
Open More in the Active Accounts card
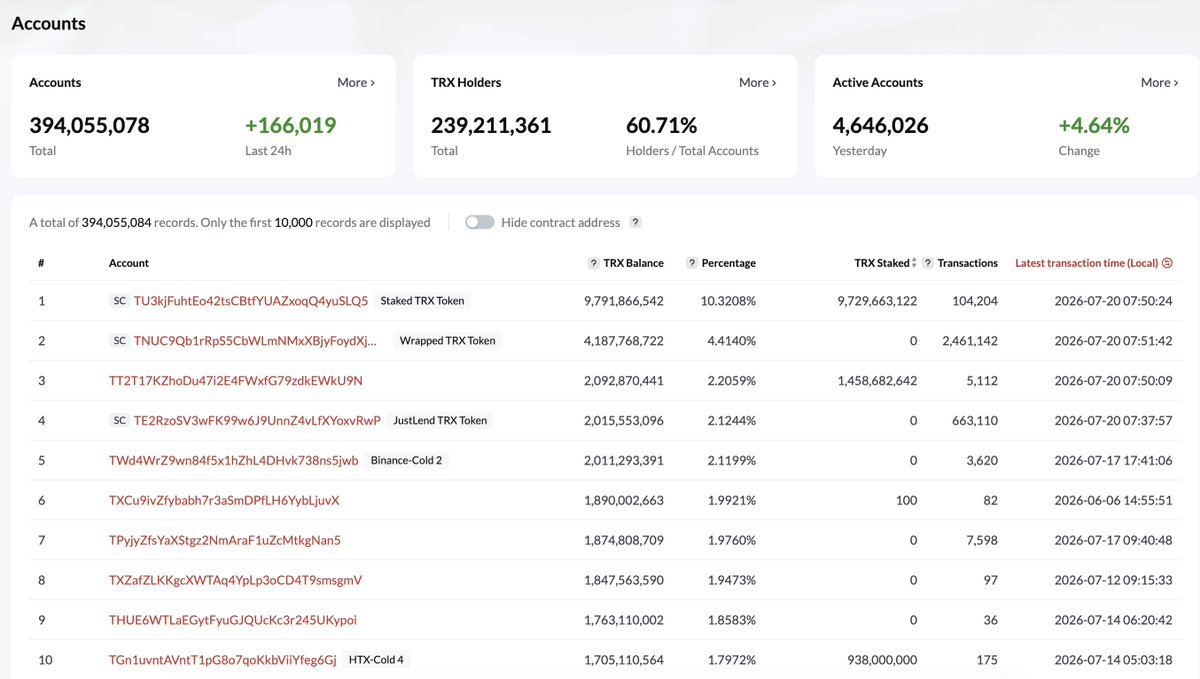pos(1160,83)
